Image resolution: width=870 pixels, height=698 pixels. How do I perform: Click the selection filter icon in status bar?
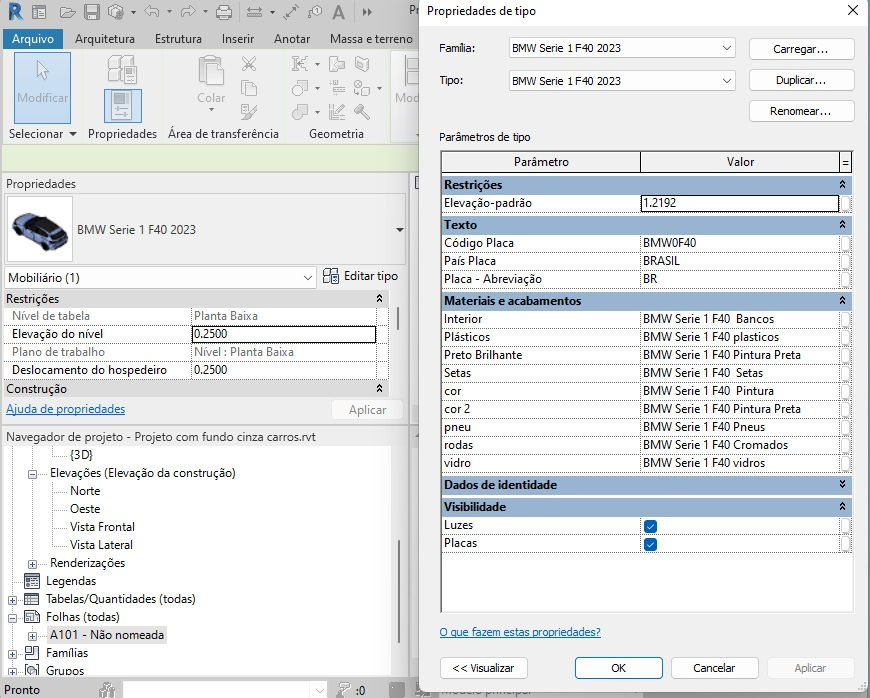(345, 690)
